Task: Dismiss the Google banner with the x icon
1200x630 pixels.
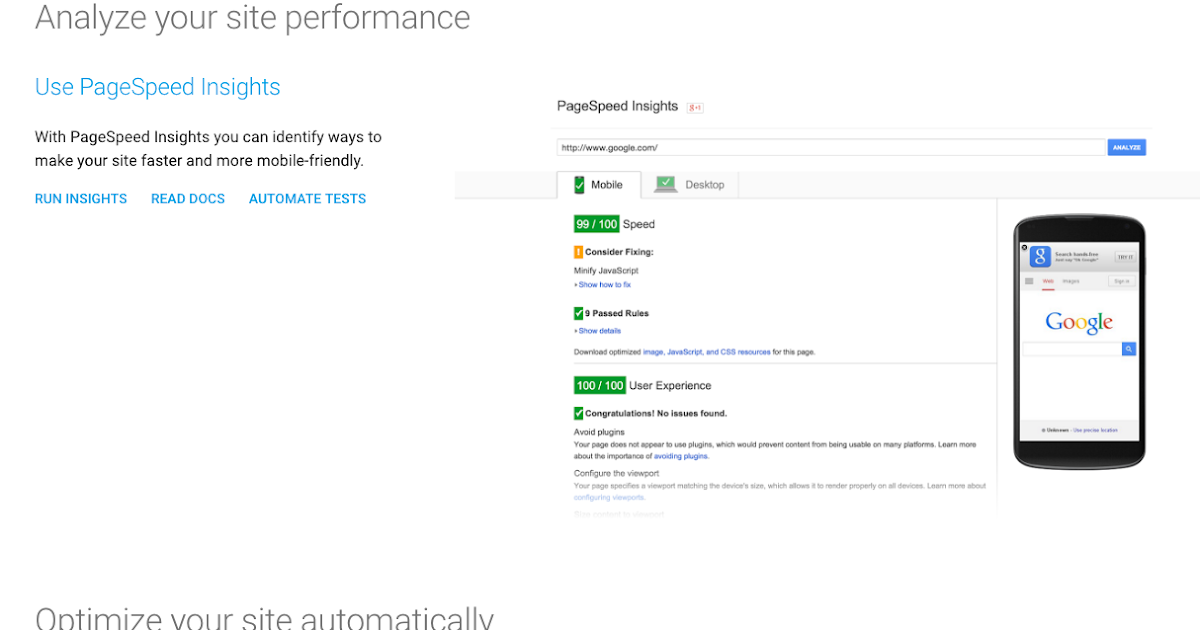Action: click(1025, 248)
